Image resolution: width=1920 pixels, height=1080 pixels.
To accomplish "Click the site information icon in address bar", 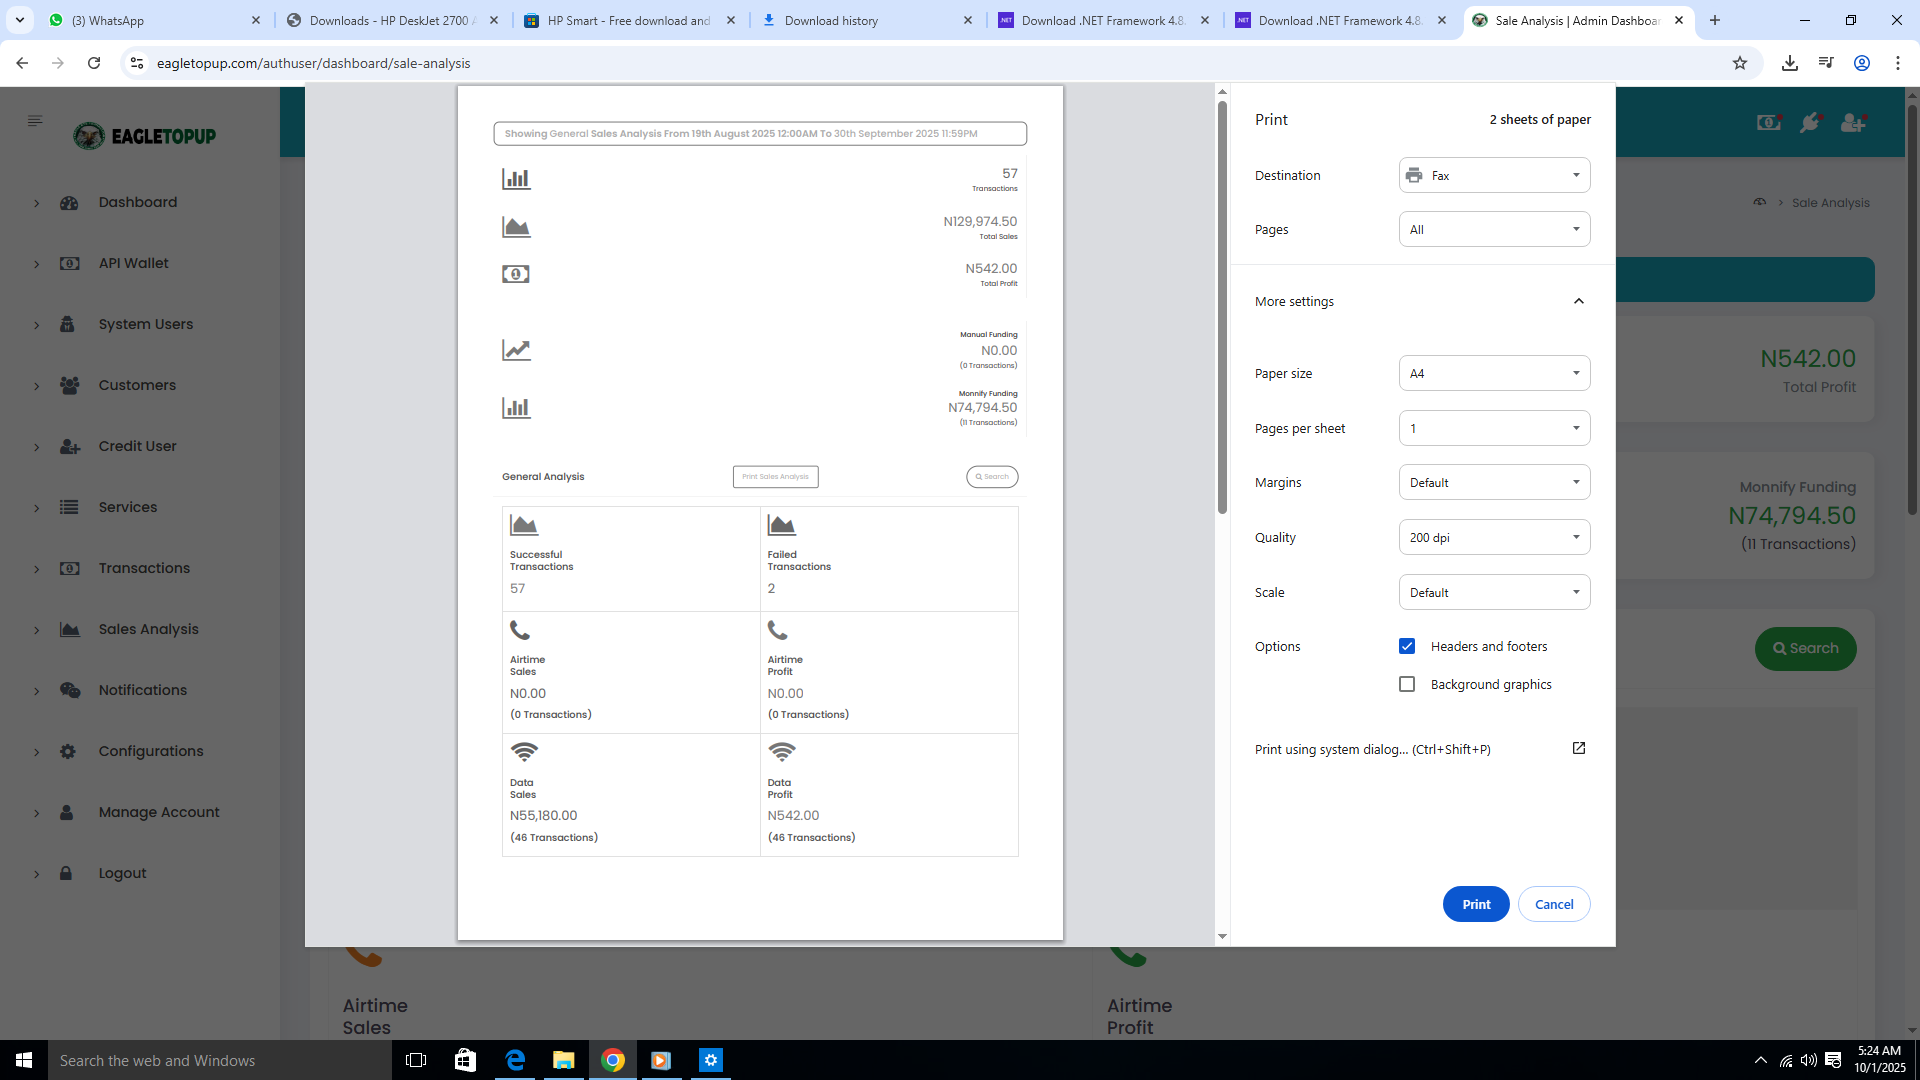I will [137, 63].
